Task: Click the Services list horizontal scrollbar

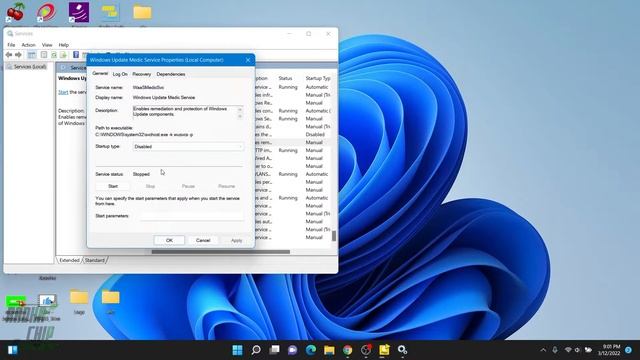Action: point(220,252)
